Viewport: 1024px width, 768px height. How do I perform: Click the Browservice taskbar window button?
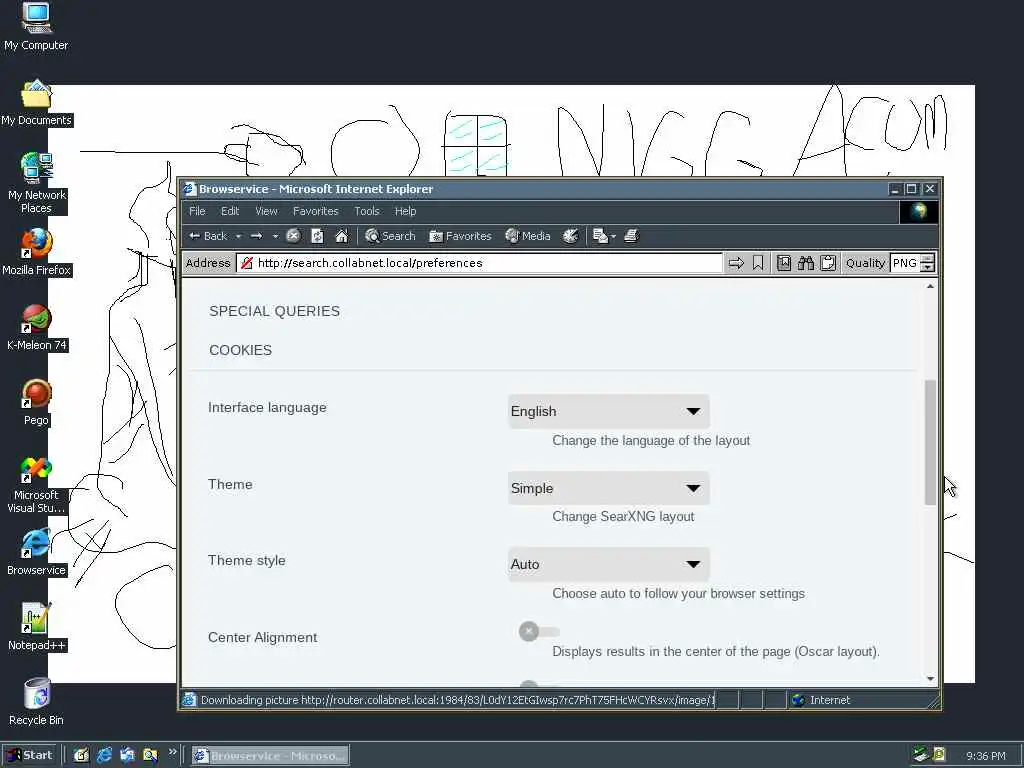(270, 756)
